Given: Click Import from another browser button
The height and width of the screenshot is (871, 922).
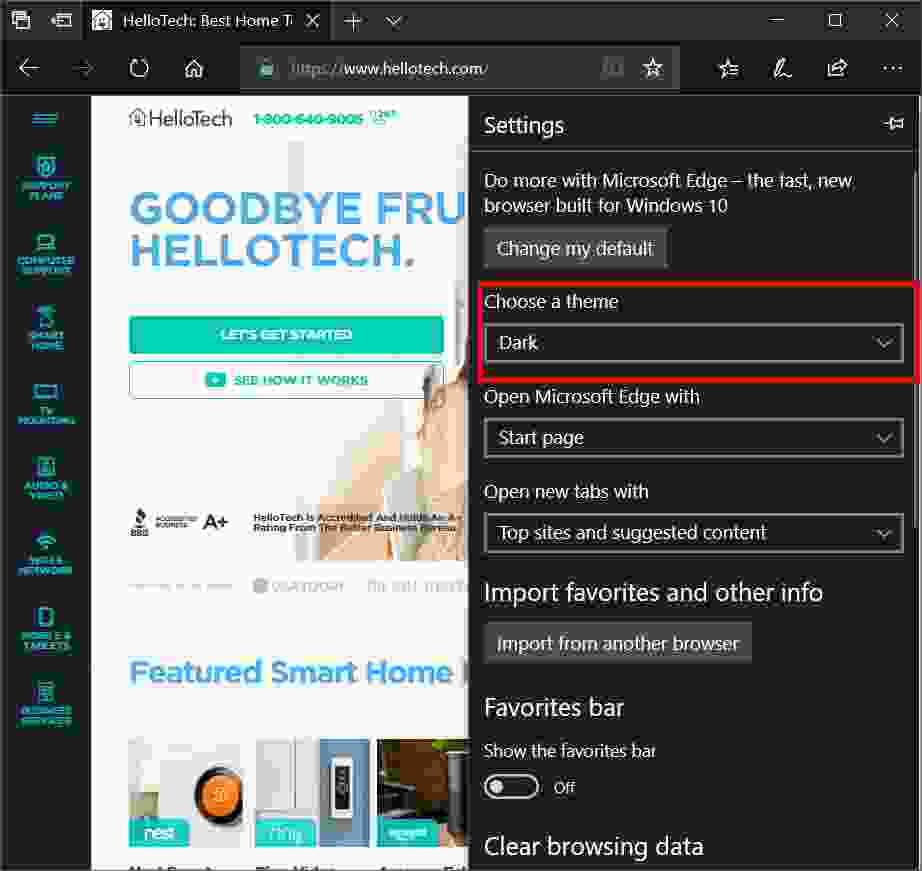Looking at the screenshot, I should 617,643.
